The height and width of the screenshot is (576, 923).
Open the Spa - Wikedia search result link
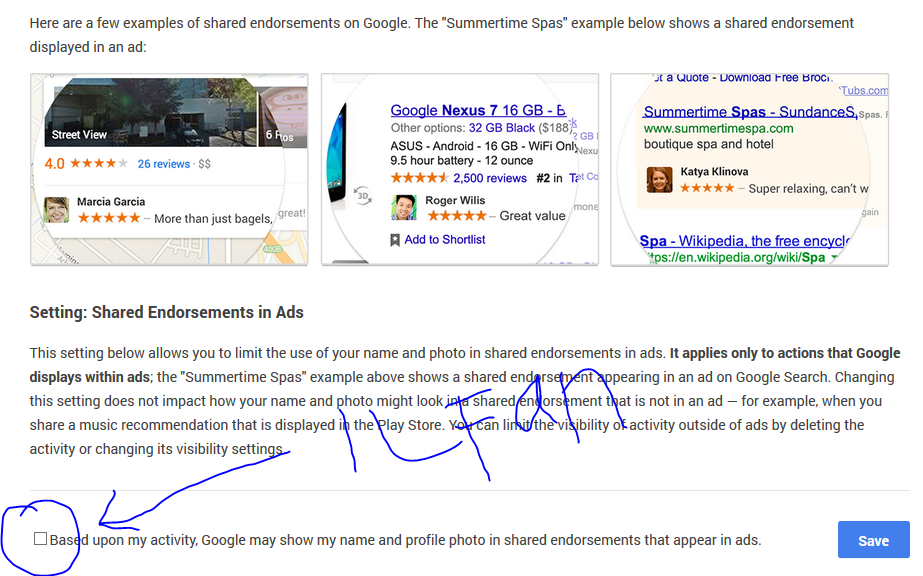745,241
